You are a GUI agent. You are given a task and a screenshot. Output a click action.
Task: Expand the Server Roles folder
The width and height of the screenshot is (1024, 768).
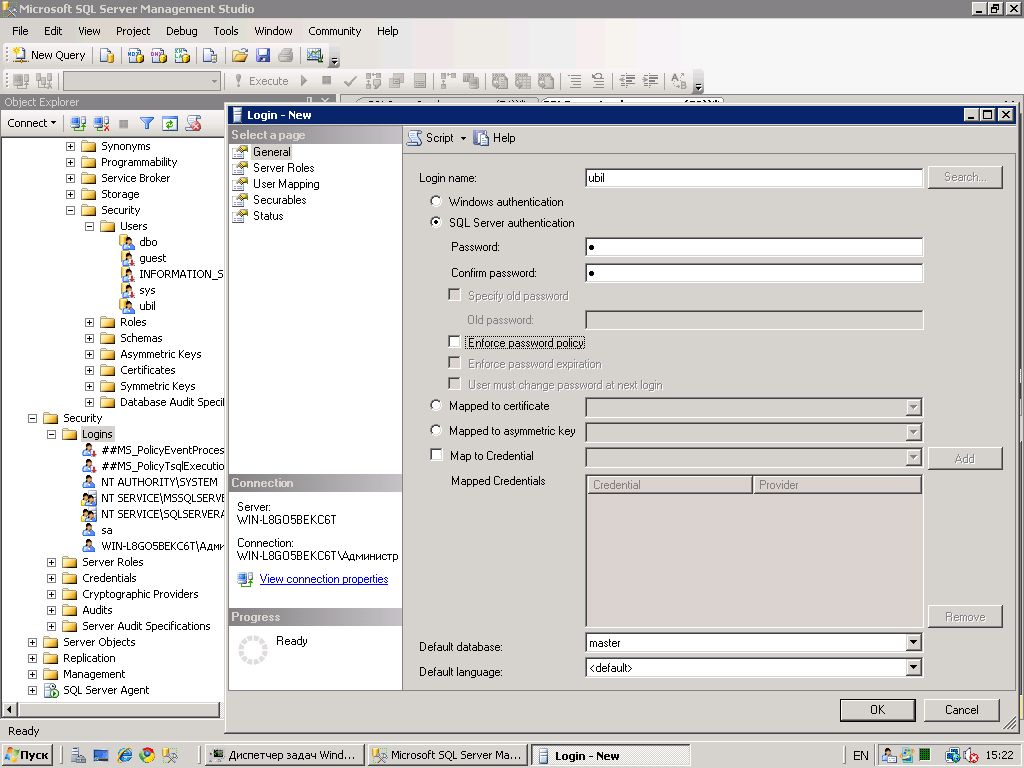pyautogui.click(x=52, y=562)
